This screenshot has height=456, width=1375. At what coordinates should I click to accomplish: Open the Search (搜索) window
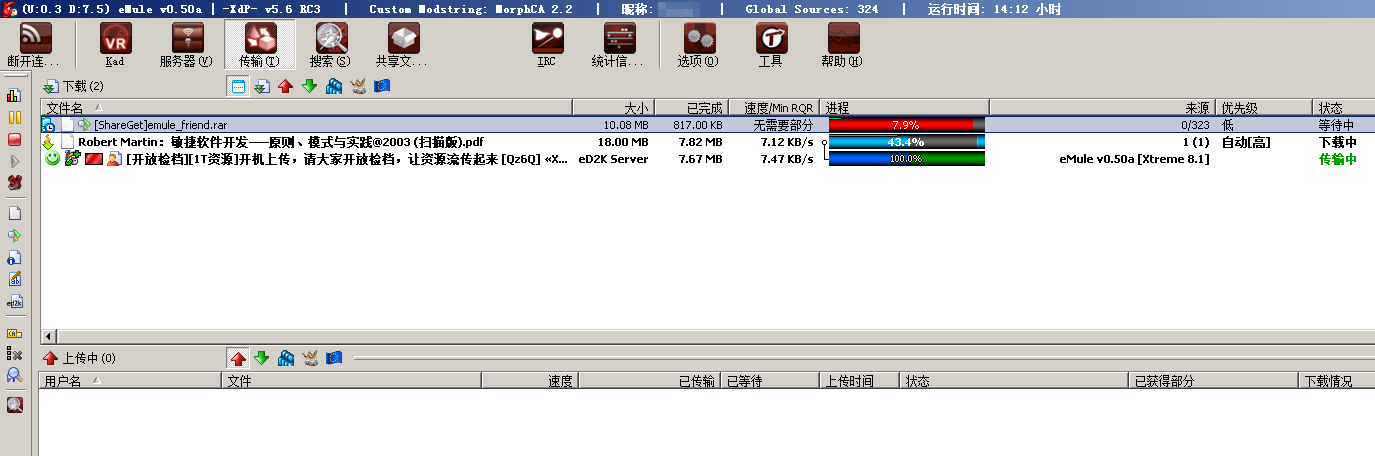coord(331,45)
